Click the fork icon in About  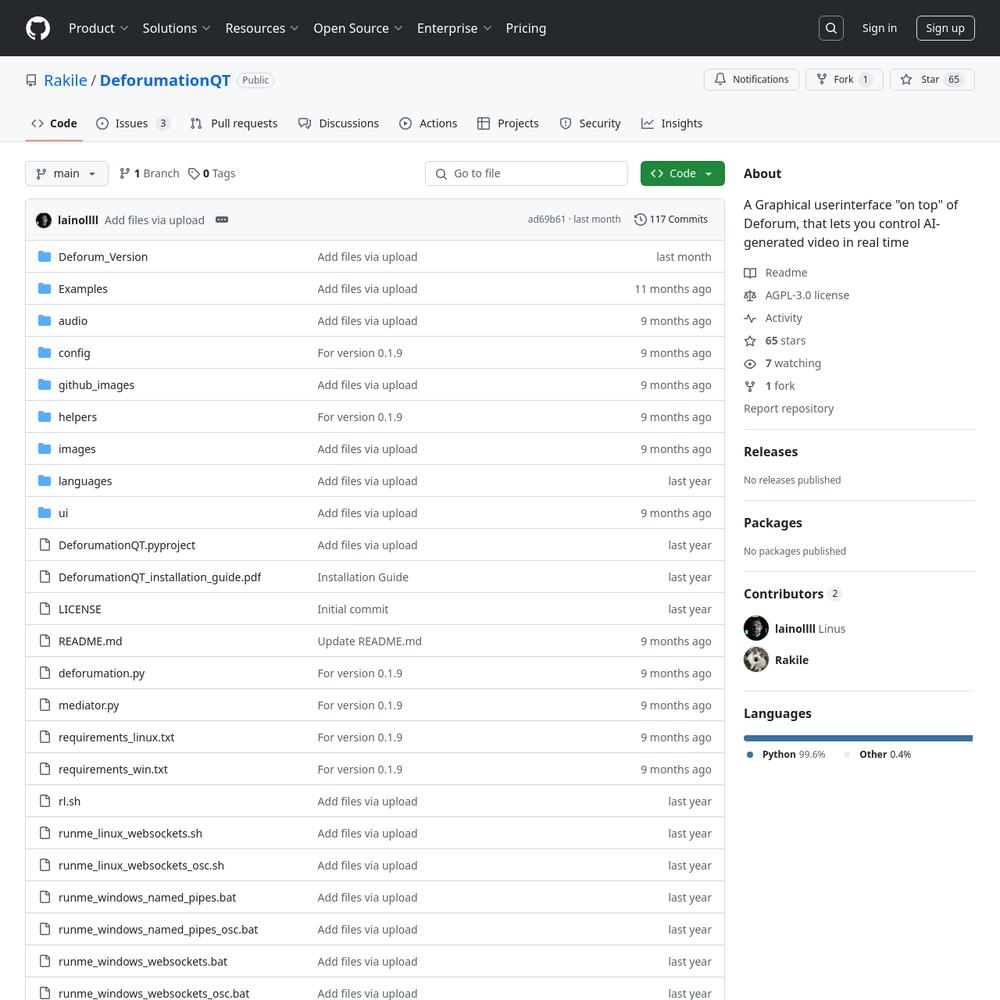click(x=750, y=386)
